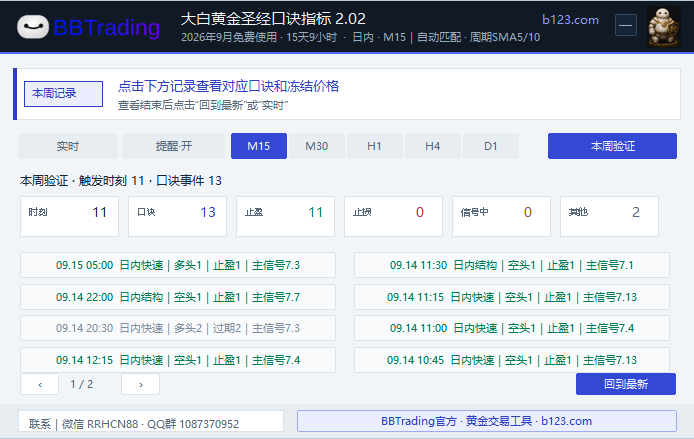
Task: Go to previous page with left chevron
Action: tap(39, 384)
